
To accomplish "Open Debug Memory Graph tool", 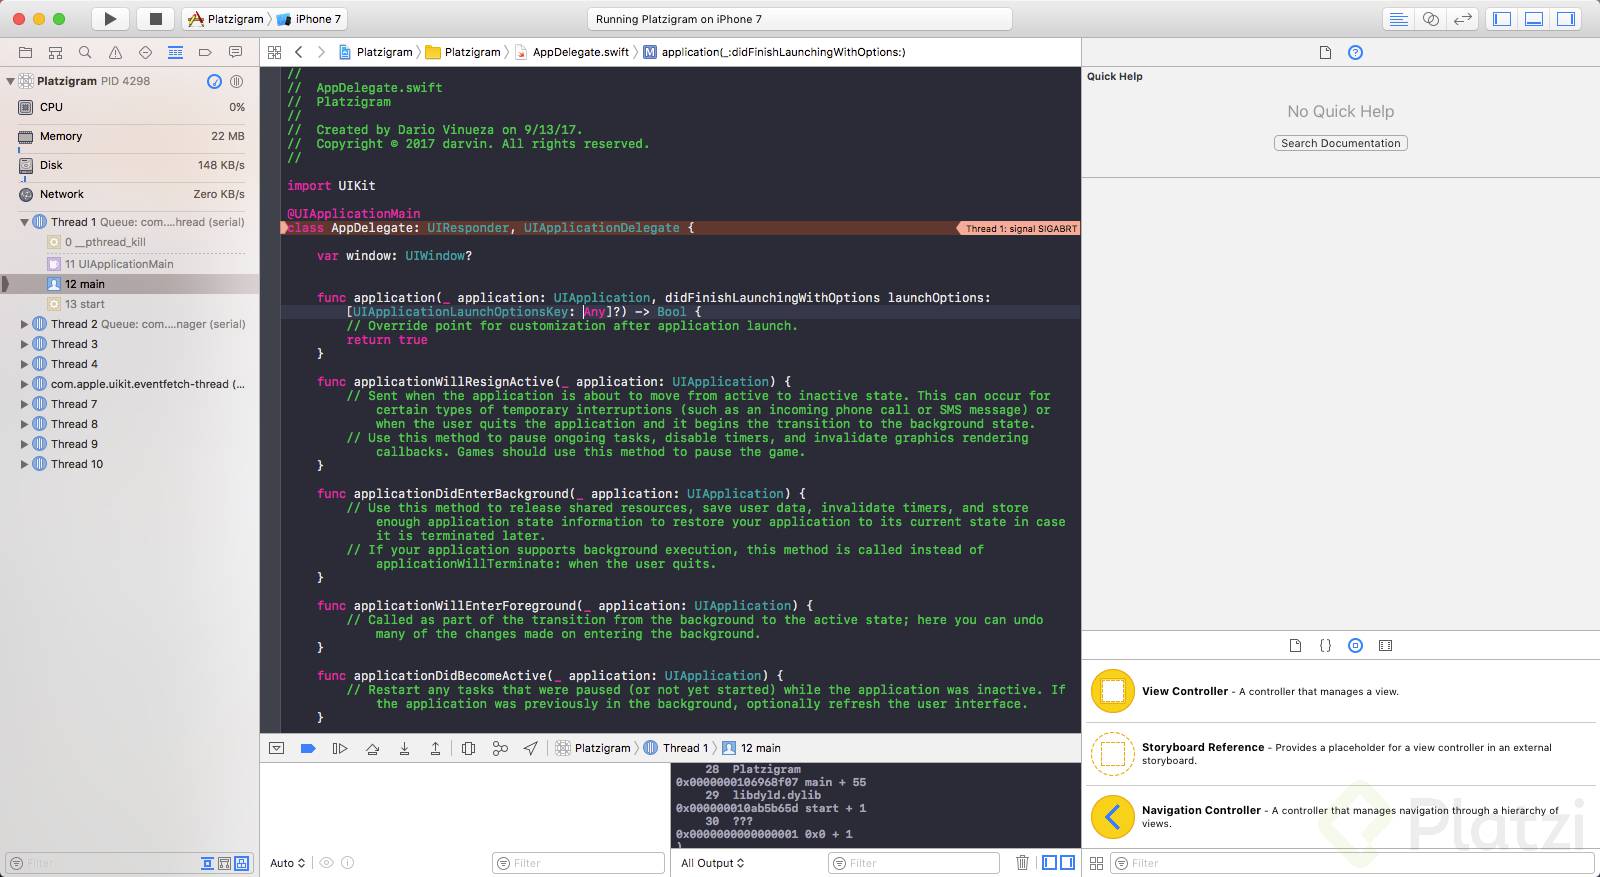I will (500, 748).
